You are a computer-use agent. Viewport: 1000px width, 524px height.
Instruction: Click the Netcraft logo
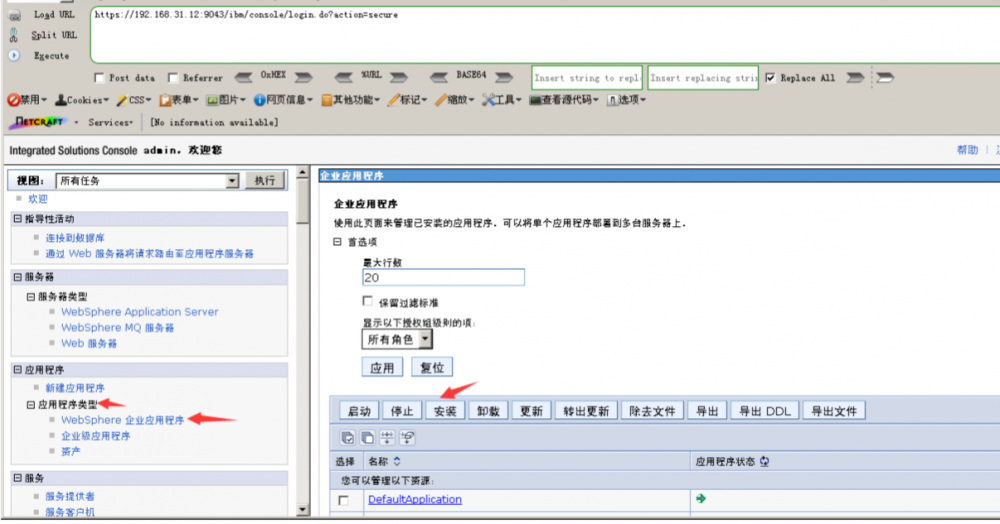pyautogui.click(x=39, y=121)
